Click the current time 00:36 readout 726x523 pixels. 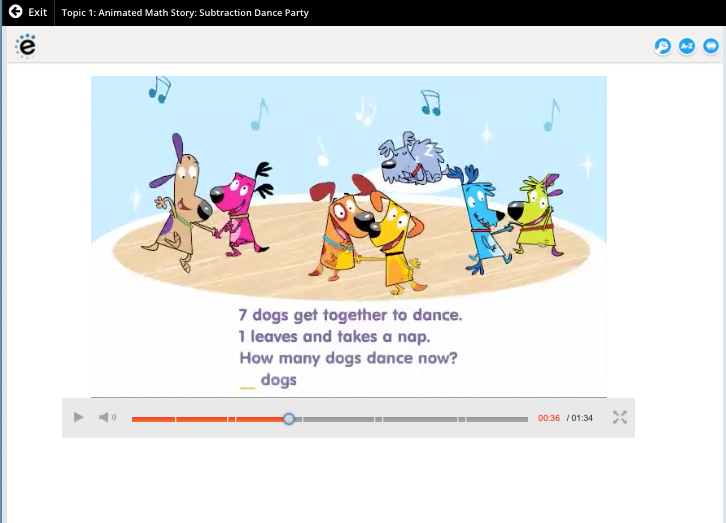pyautogui.click(x=549, y=418)
